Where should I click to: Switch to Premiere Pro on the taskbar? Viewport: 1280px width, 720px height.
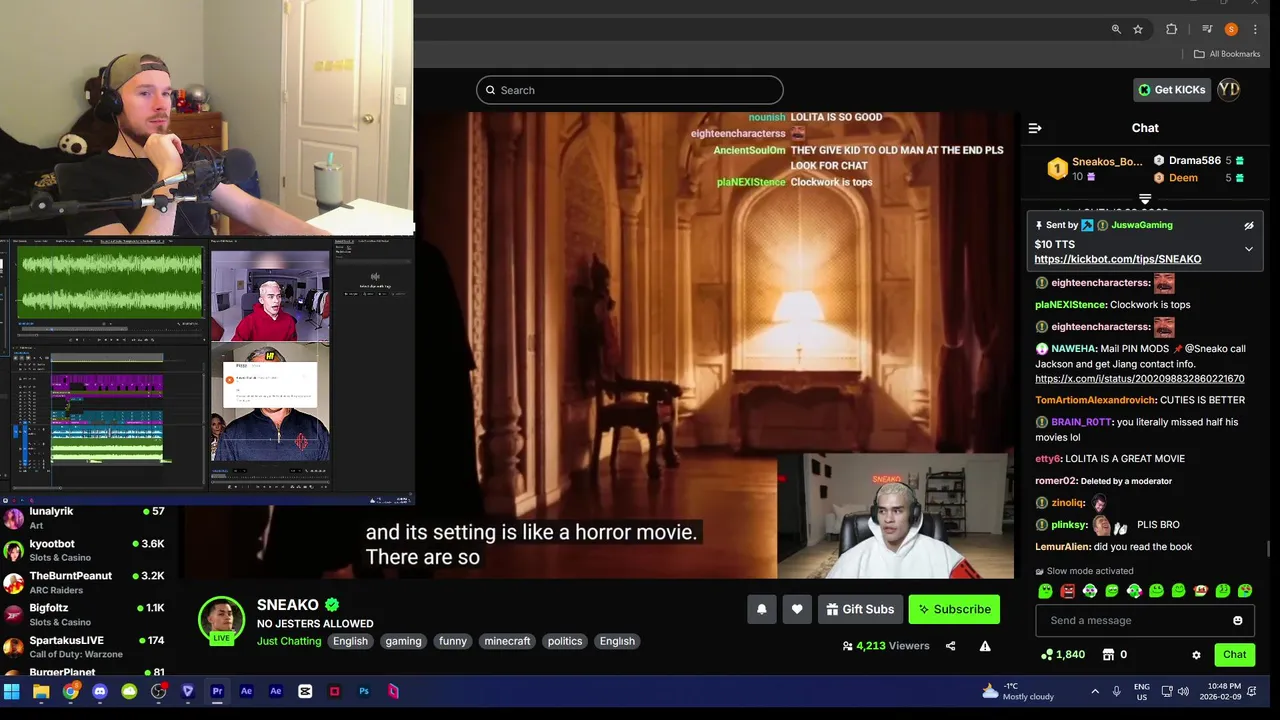pyautogui.click(x=217, y=691)
